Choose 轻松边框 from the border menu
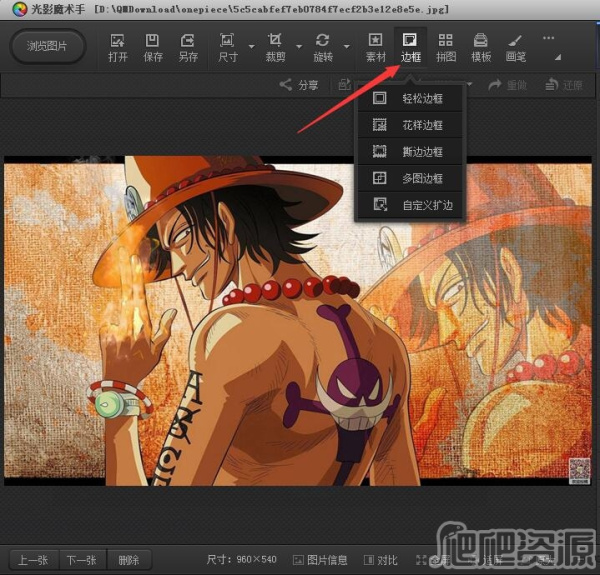The image size is (600, 575). point(410,98)
